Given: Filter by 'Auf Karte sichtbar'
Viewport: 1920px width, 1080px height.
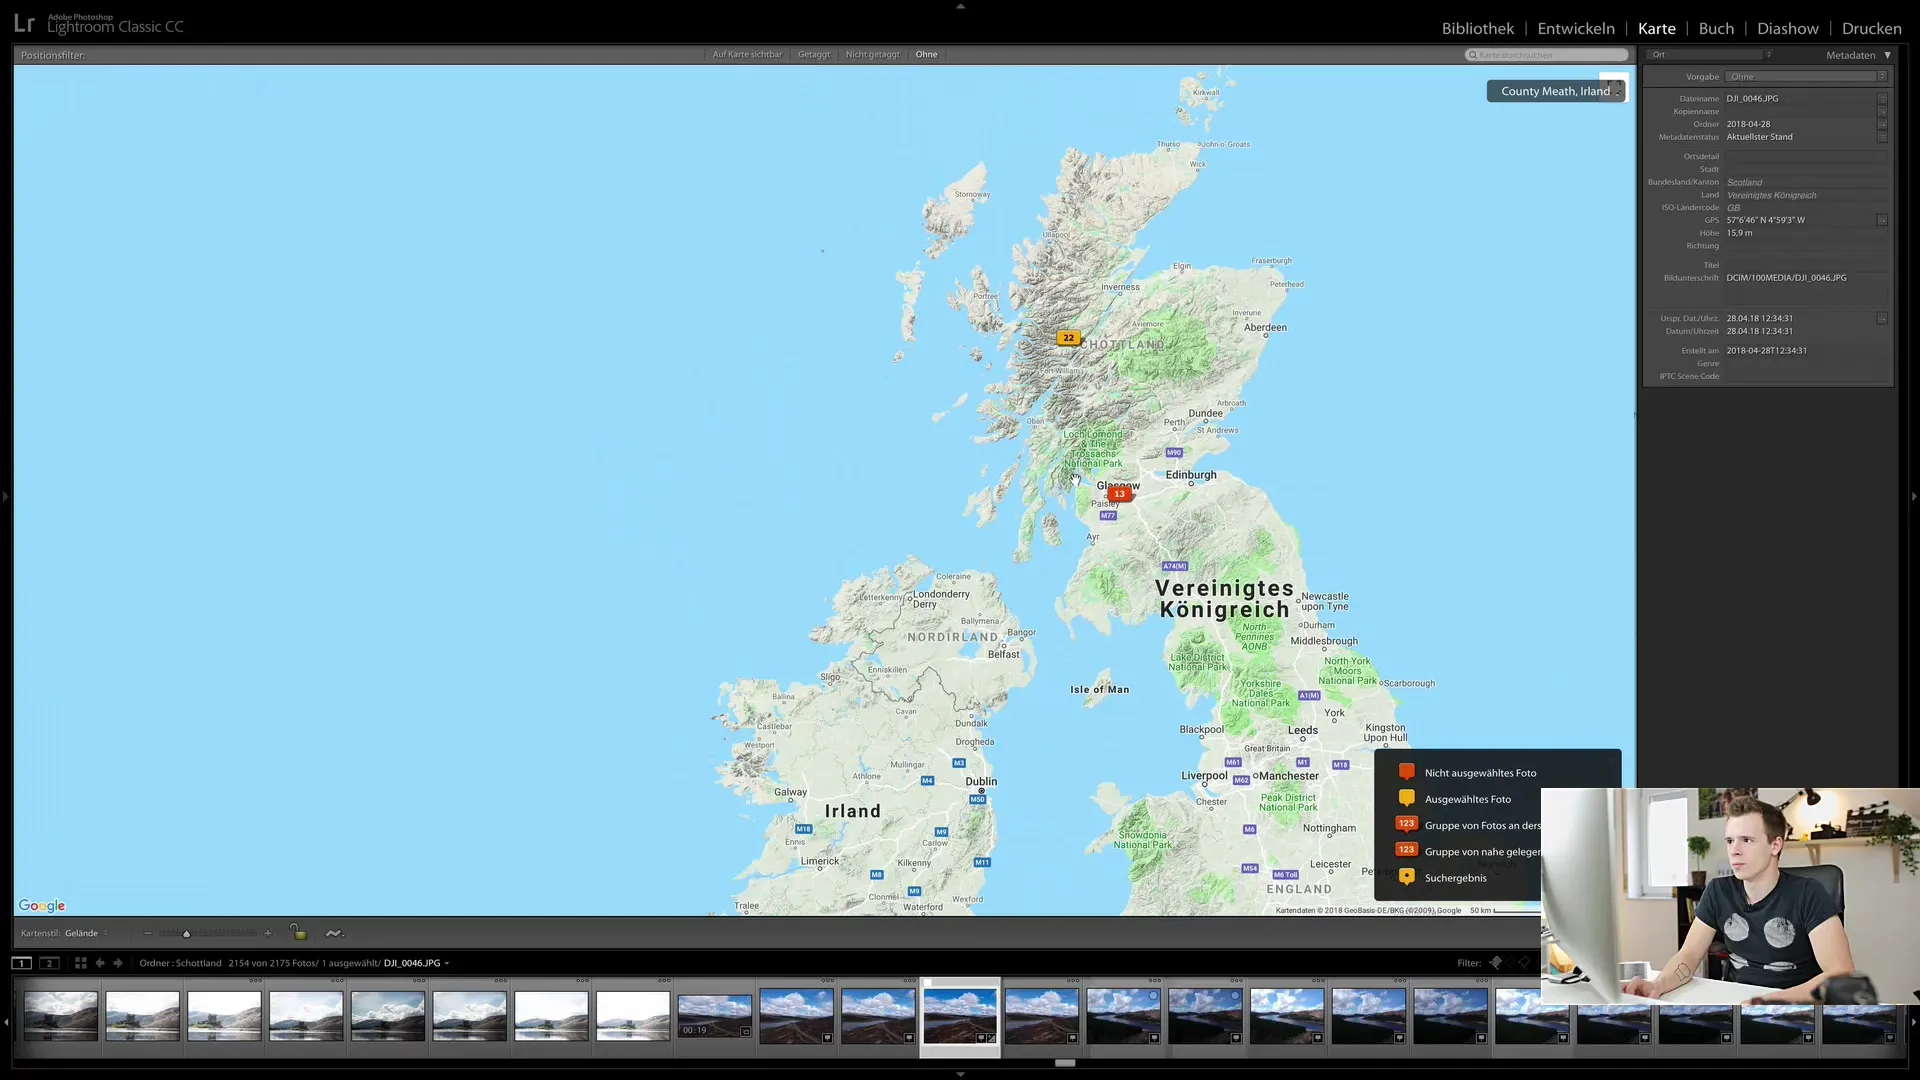Looking at the screenshot, I should [x=747, y=54].
